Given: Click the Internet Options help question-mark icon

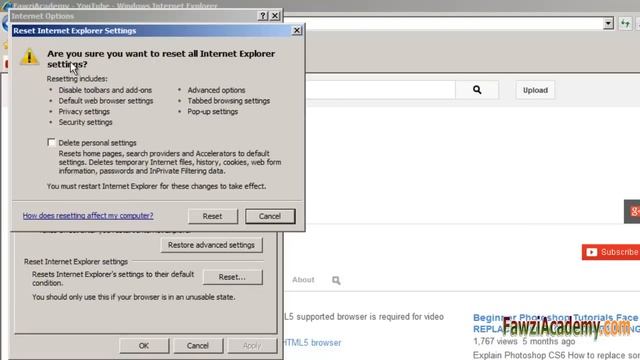Looking at the screenshot, I should [263, 16].
